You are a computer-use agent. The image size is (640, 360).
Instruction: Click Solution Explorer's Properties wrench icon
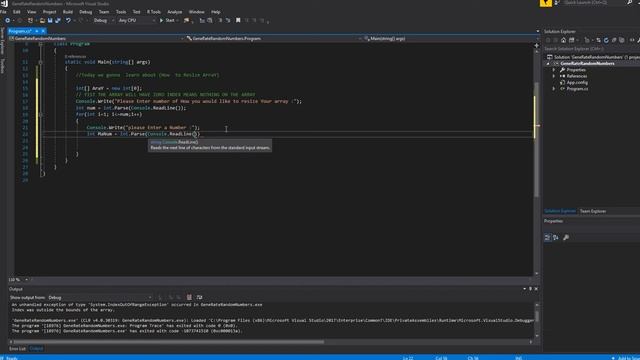point(639,40)
